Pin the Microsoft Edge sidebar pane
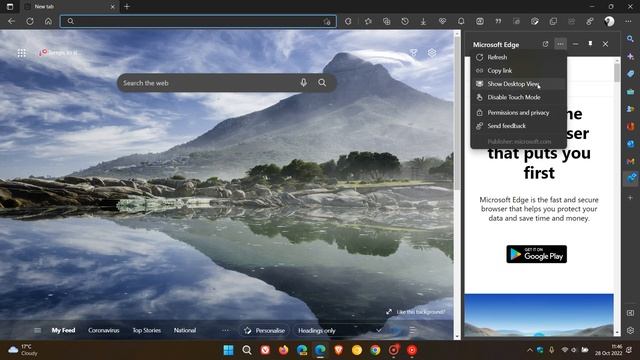The image size is (640, 360). tap(590, 44)
